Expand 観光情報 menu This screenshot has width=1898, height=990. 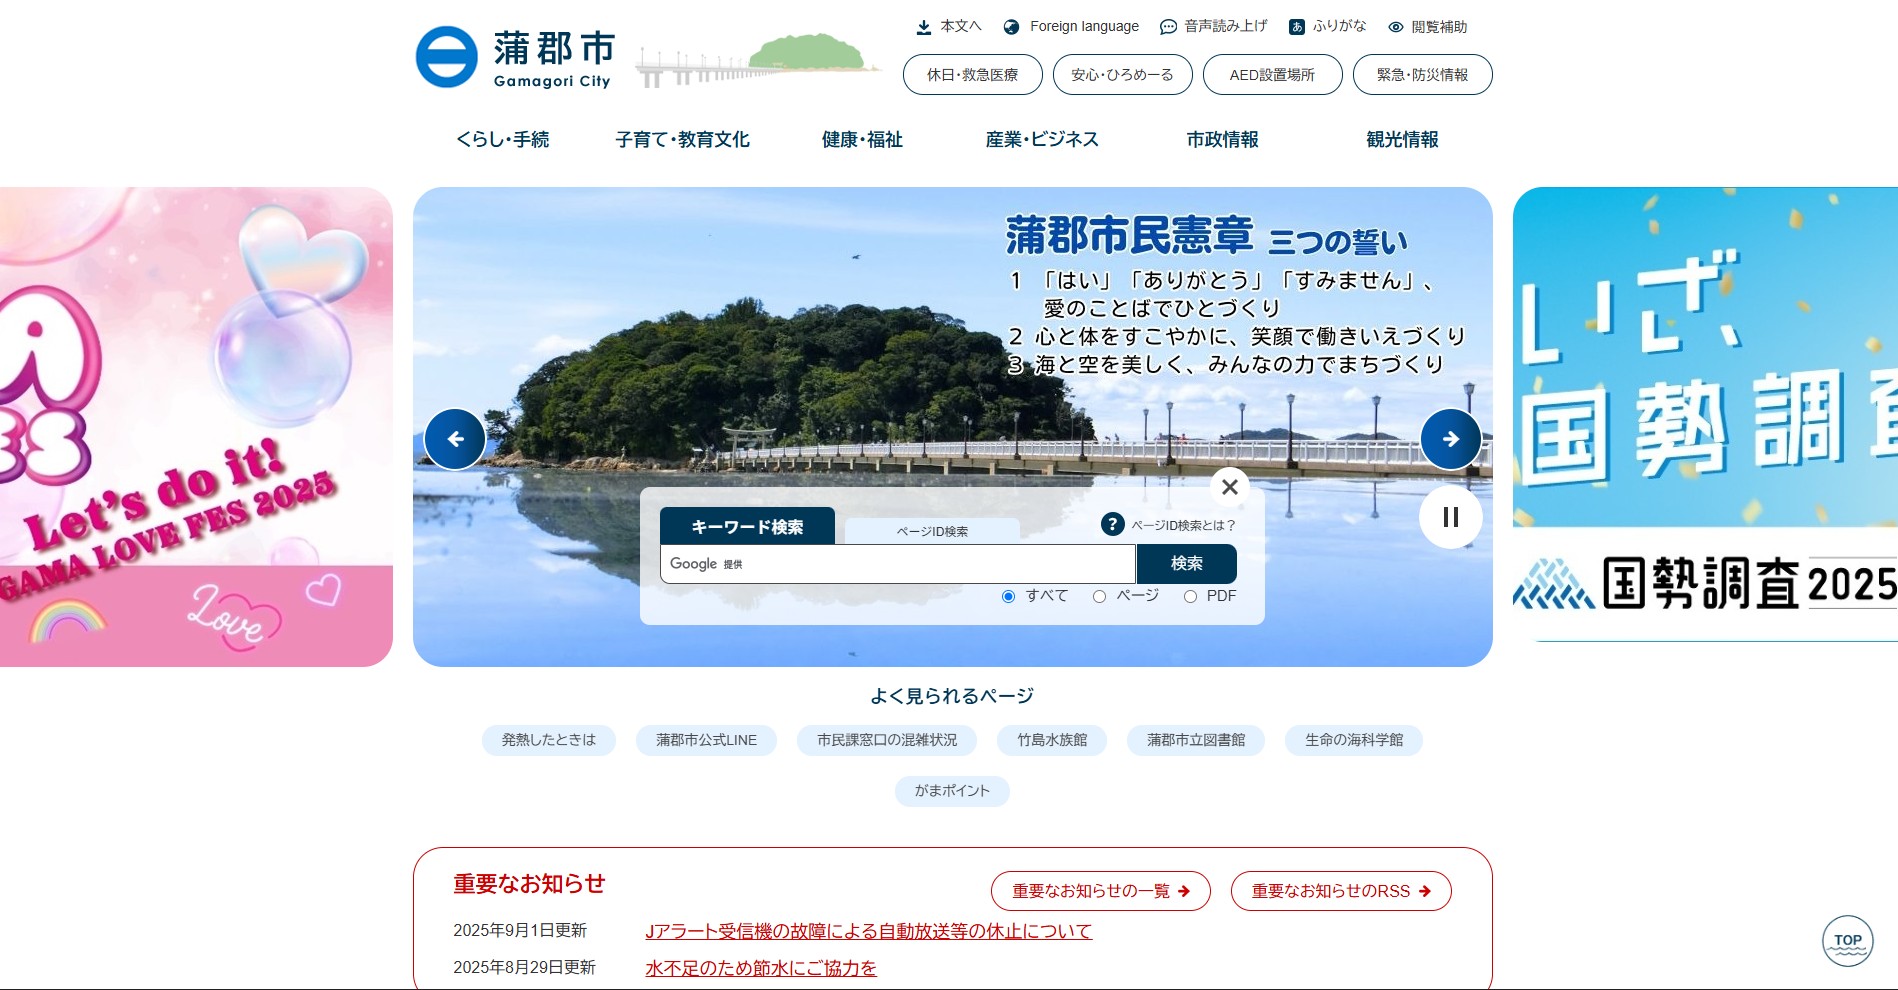1402,140
